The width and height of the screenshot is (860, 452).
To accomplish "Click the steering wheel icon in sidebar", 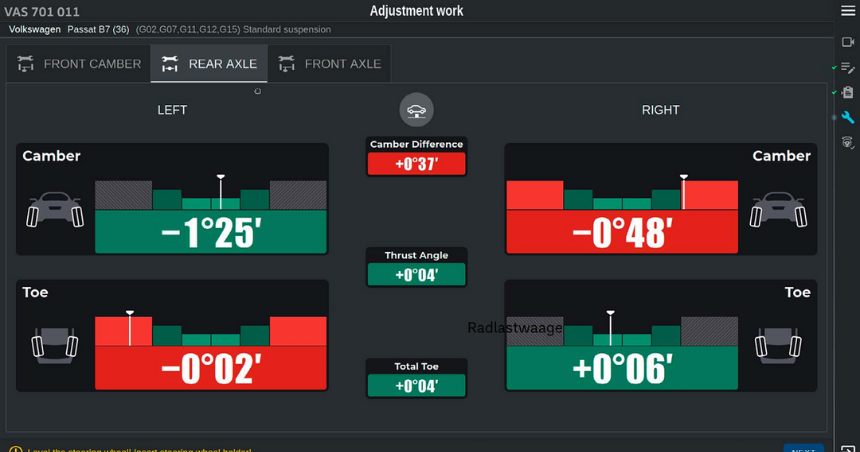I will (x=848, y=143).
